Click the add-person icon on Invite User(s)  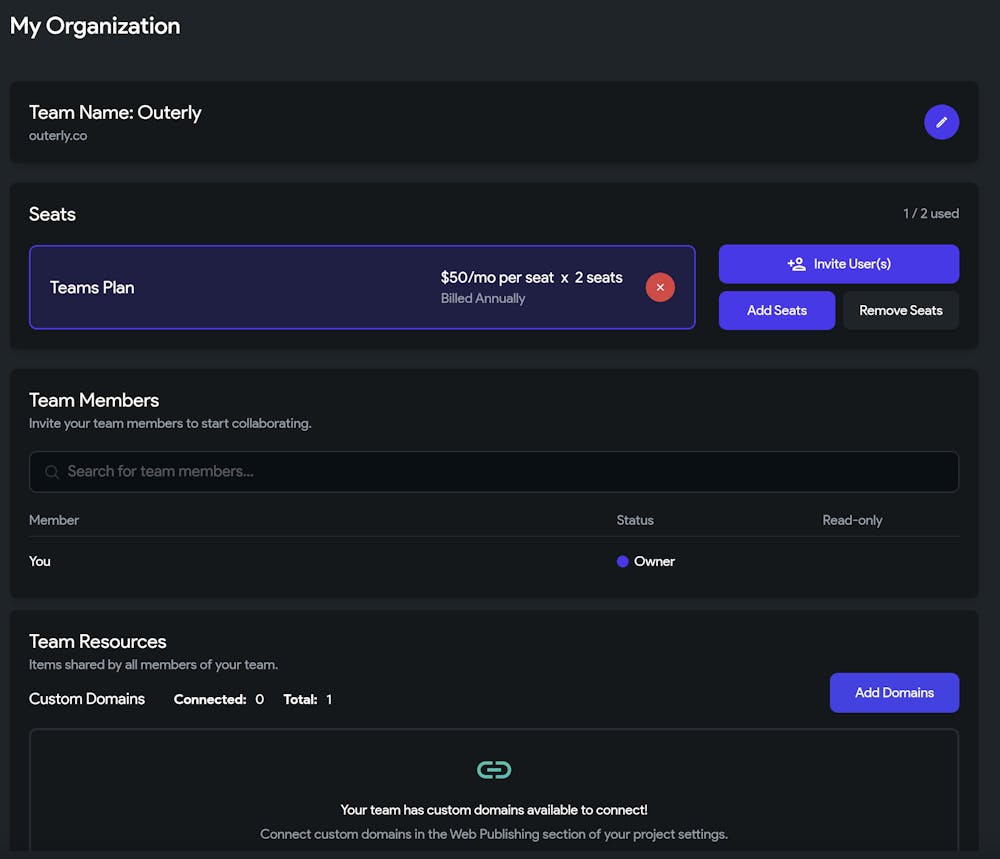point(796,264)
